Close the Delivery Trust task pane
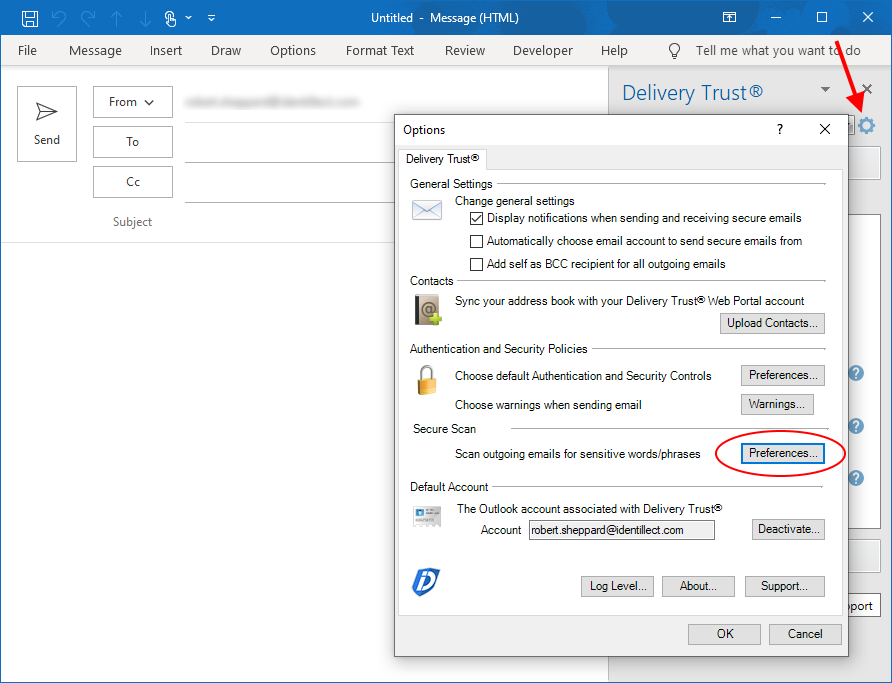The height and width of the screenshot is (683, 892). click(866, 90)
